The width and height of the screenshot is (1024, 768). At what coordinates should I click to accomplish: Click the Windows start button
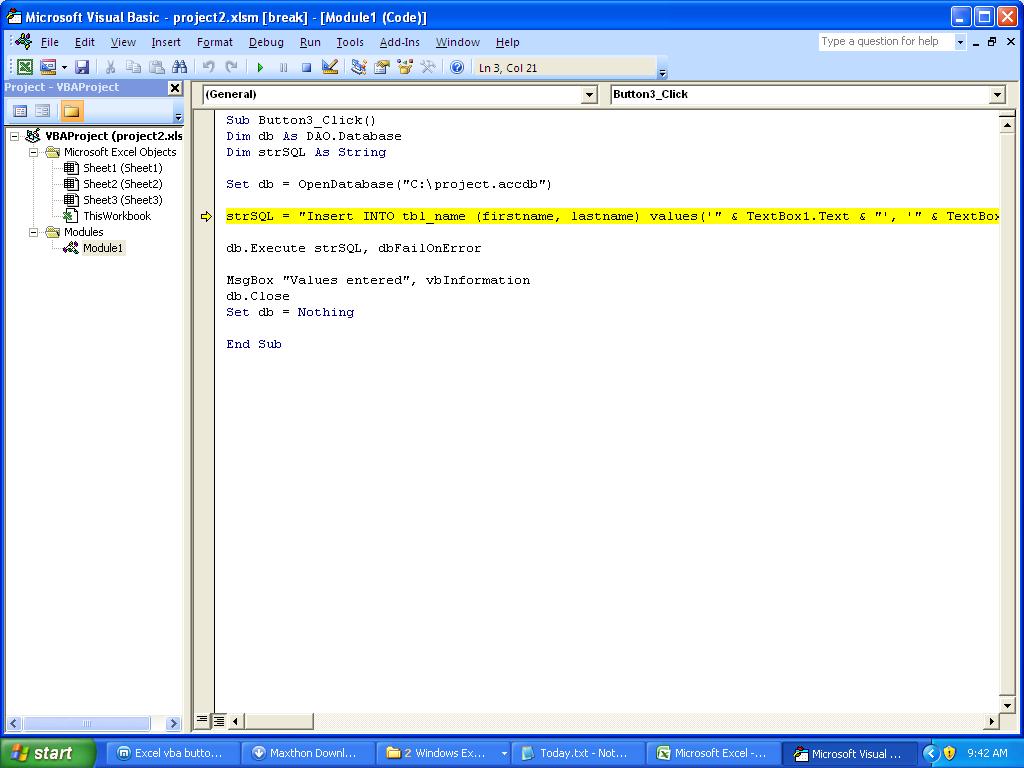tap(48, 753)
